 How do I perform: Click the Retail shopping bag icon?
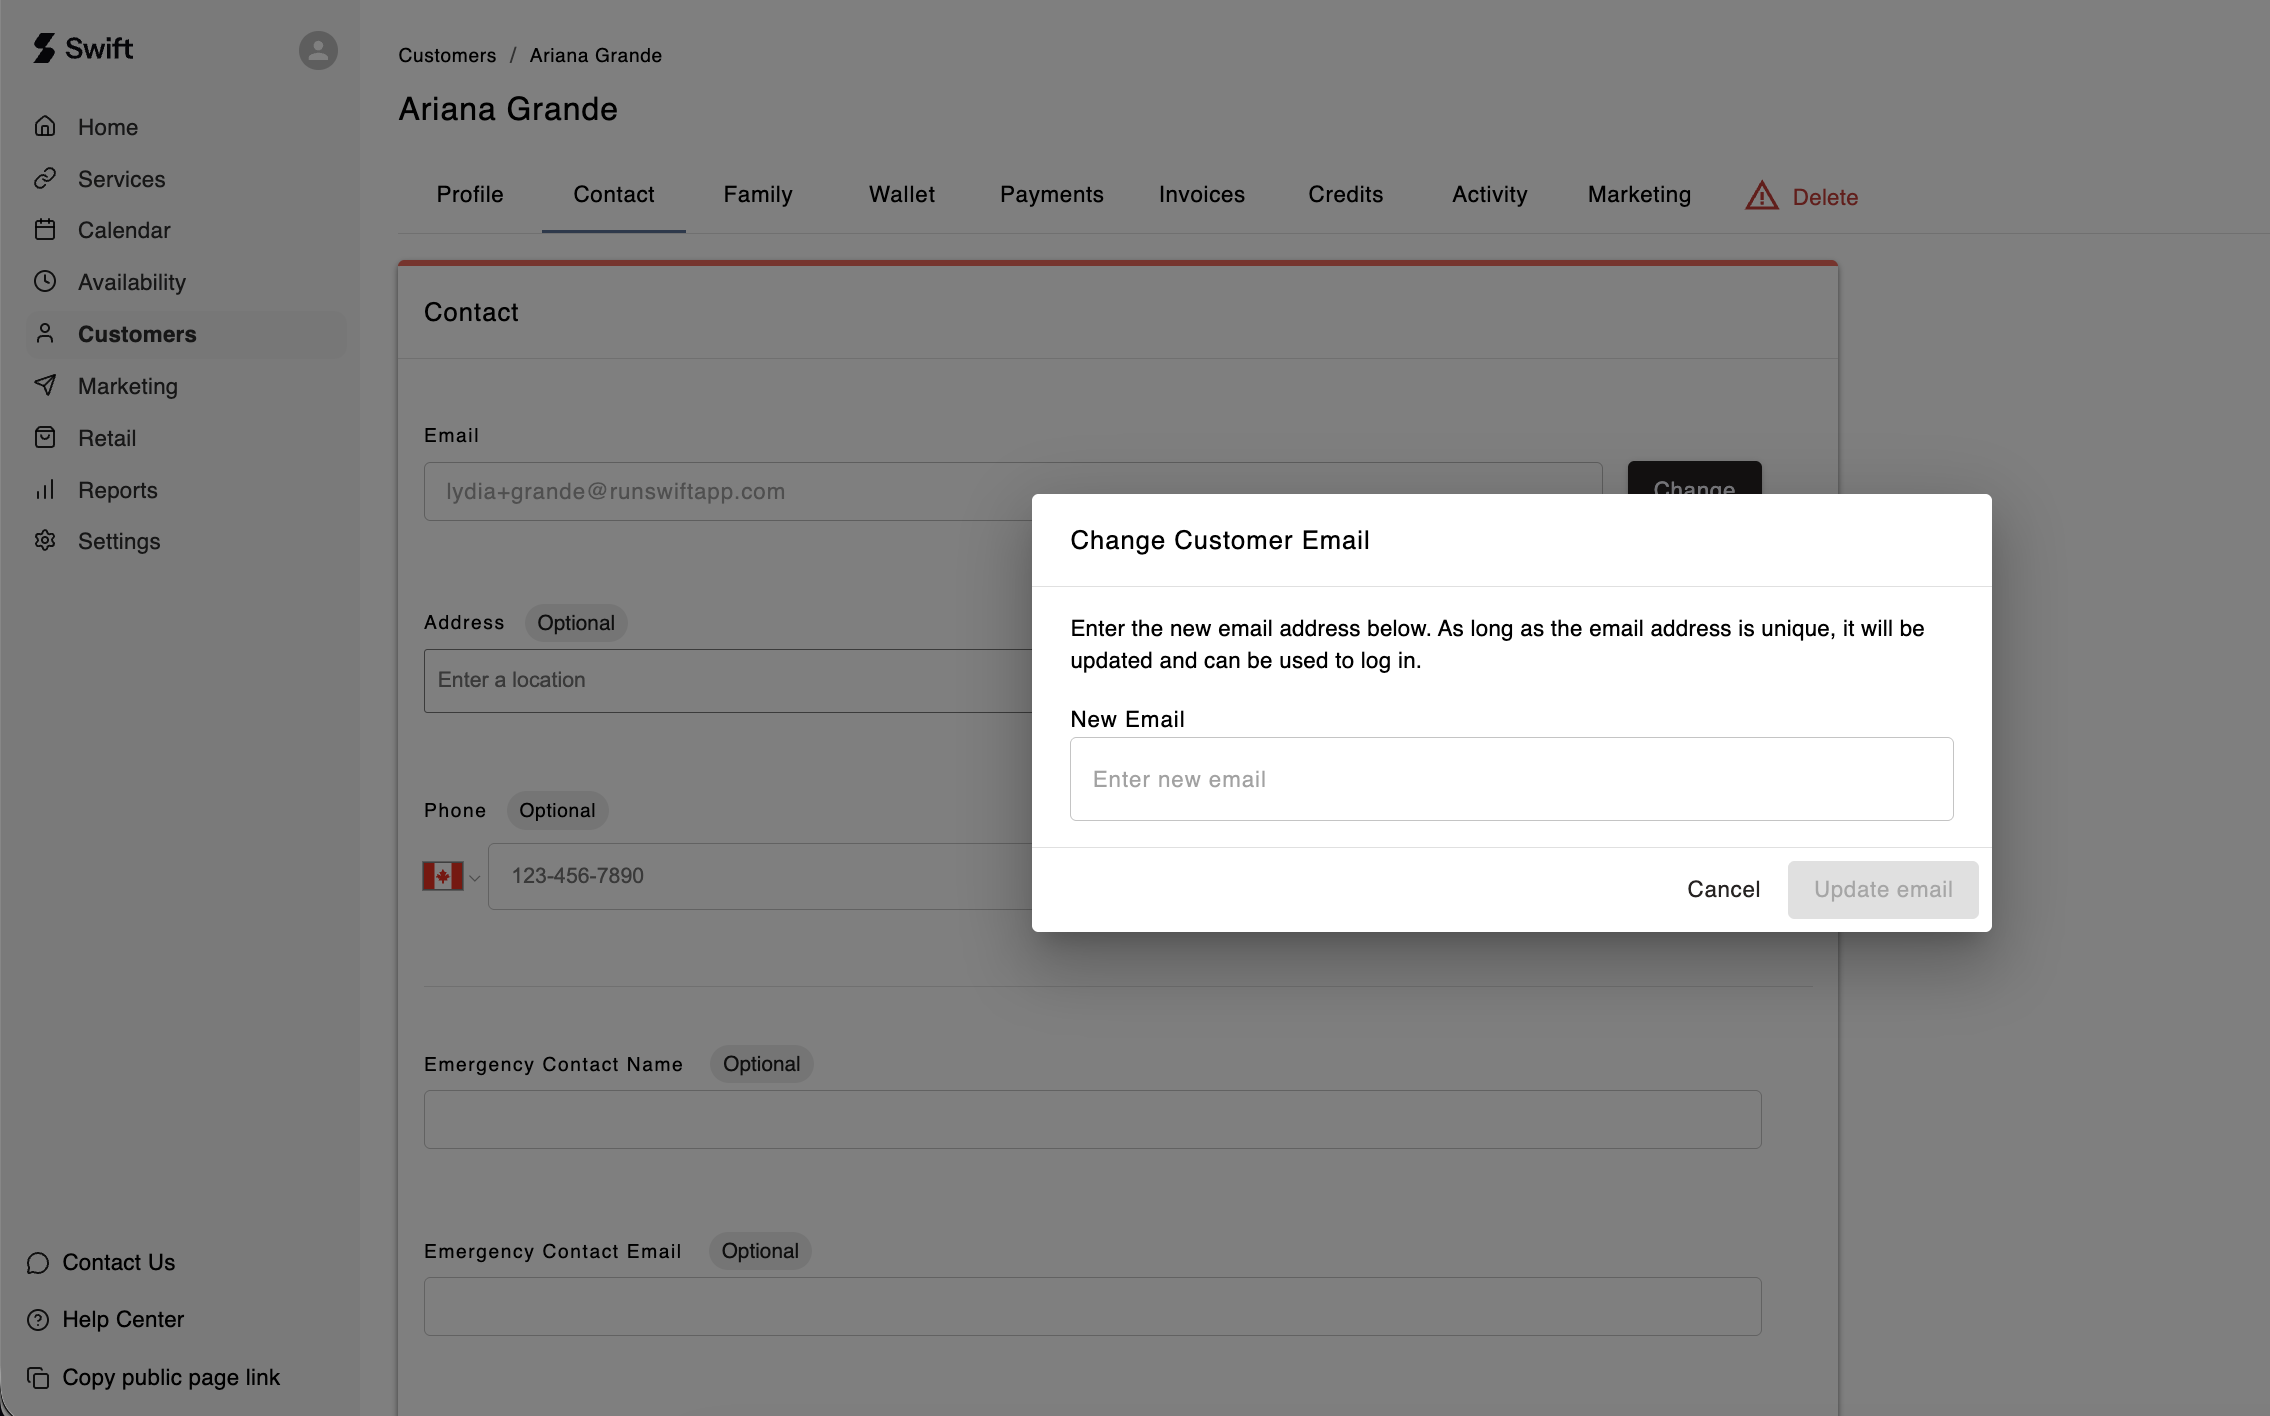[45, 438]
